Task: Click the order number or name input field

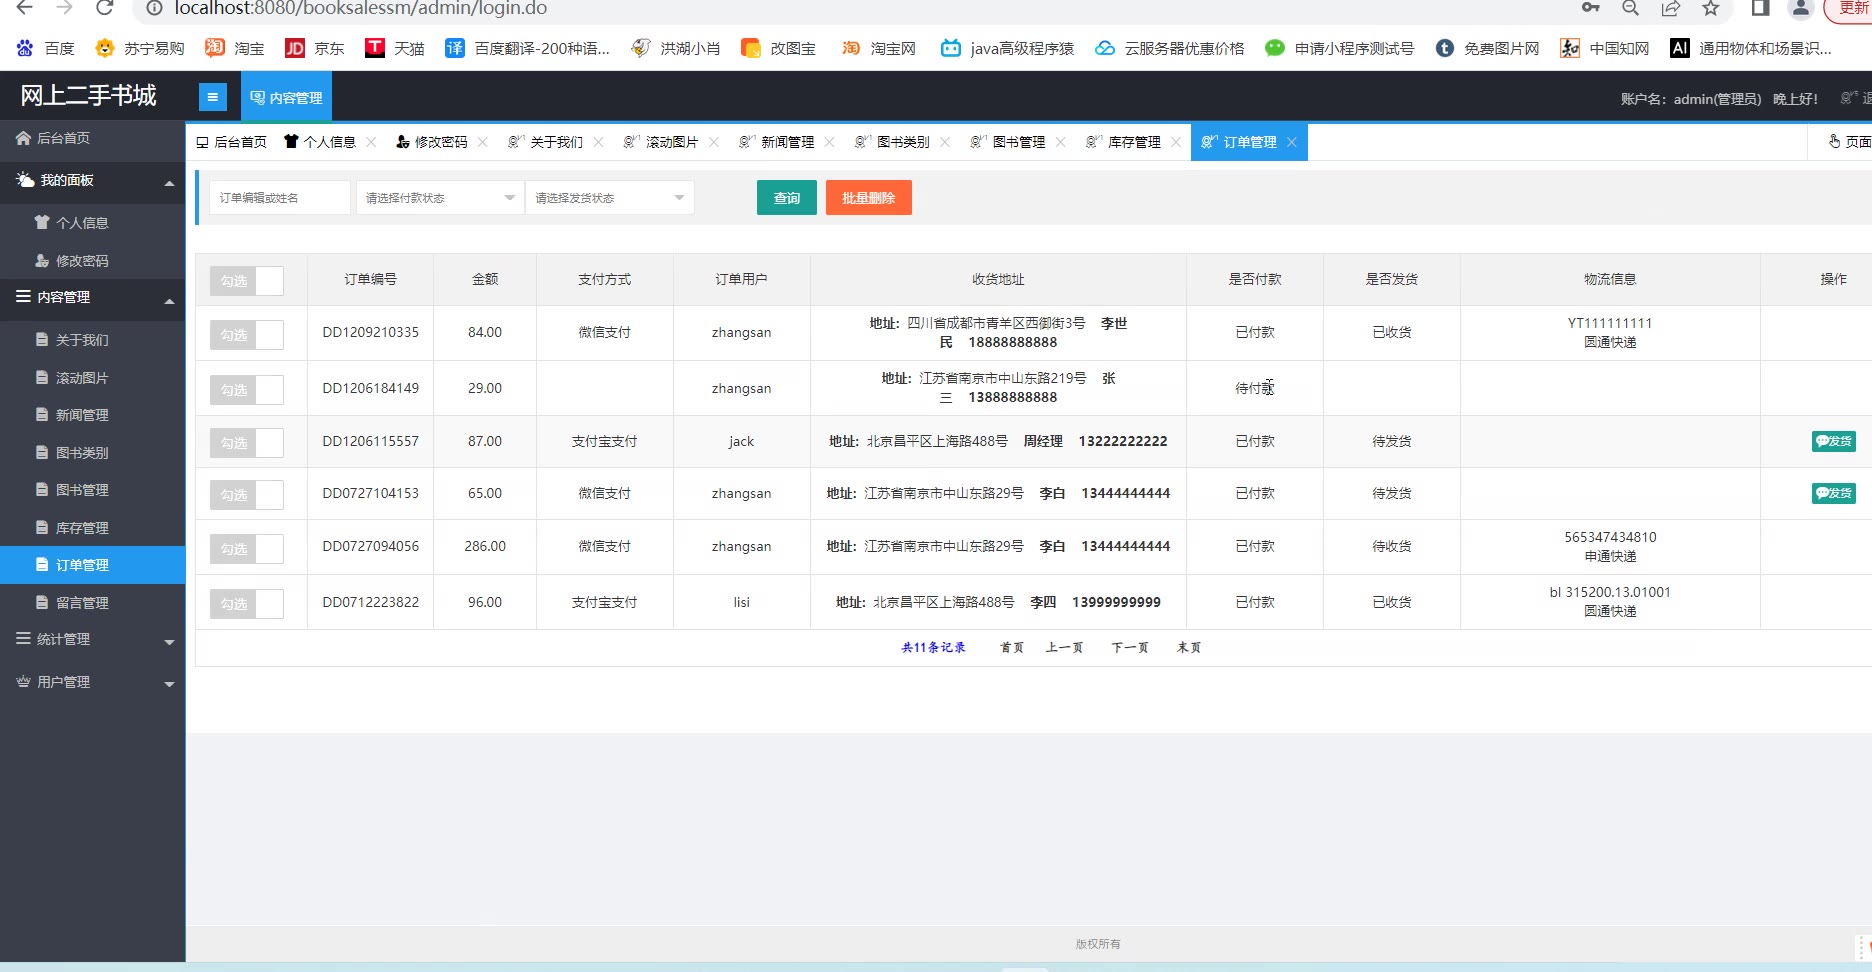Action: pos(280,198)
